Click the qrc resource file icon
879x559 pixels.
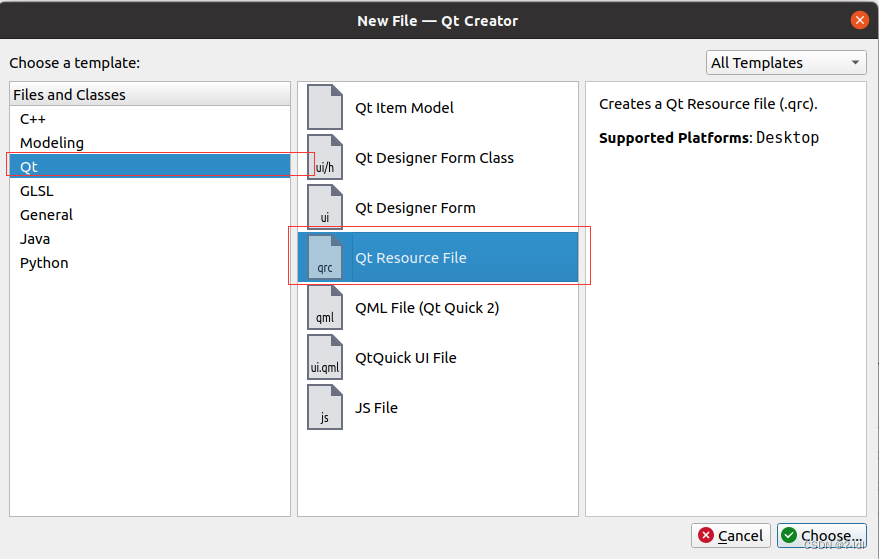(x=325, y=257)
